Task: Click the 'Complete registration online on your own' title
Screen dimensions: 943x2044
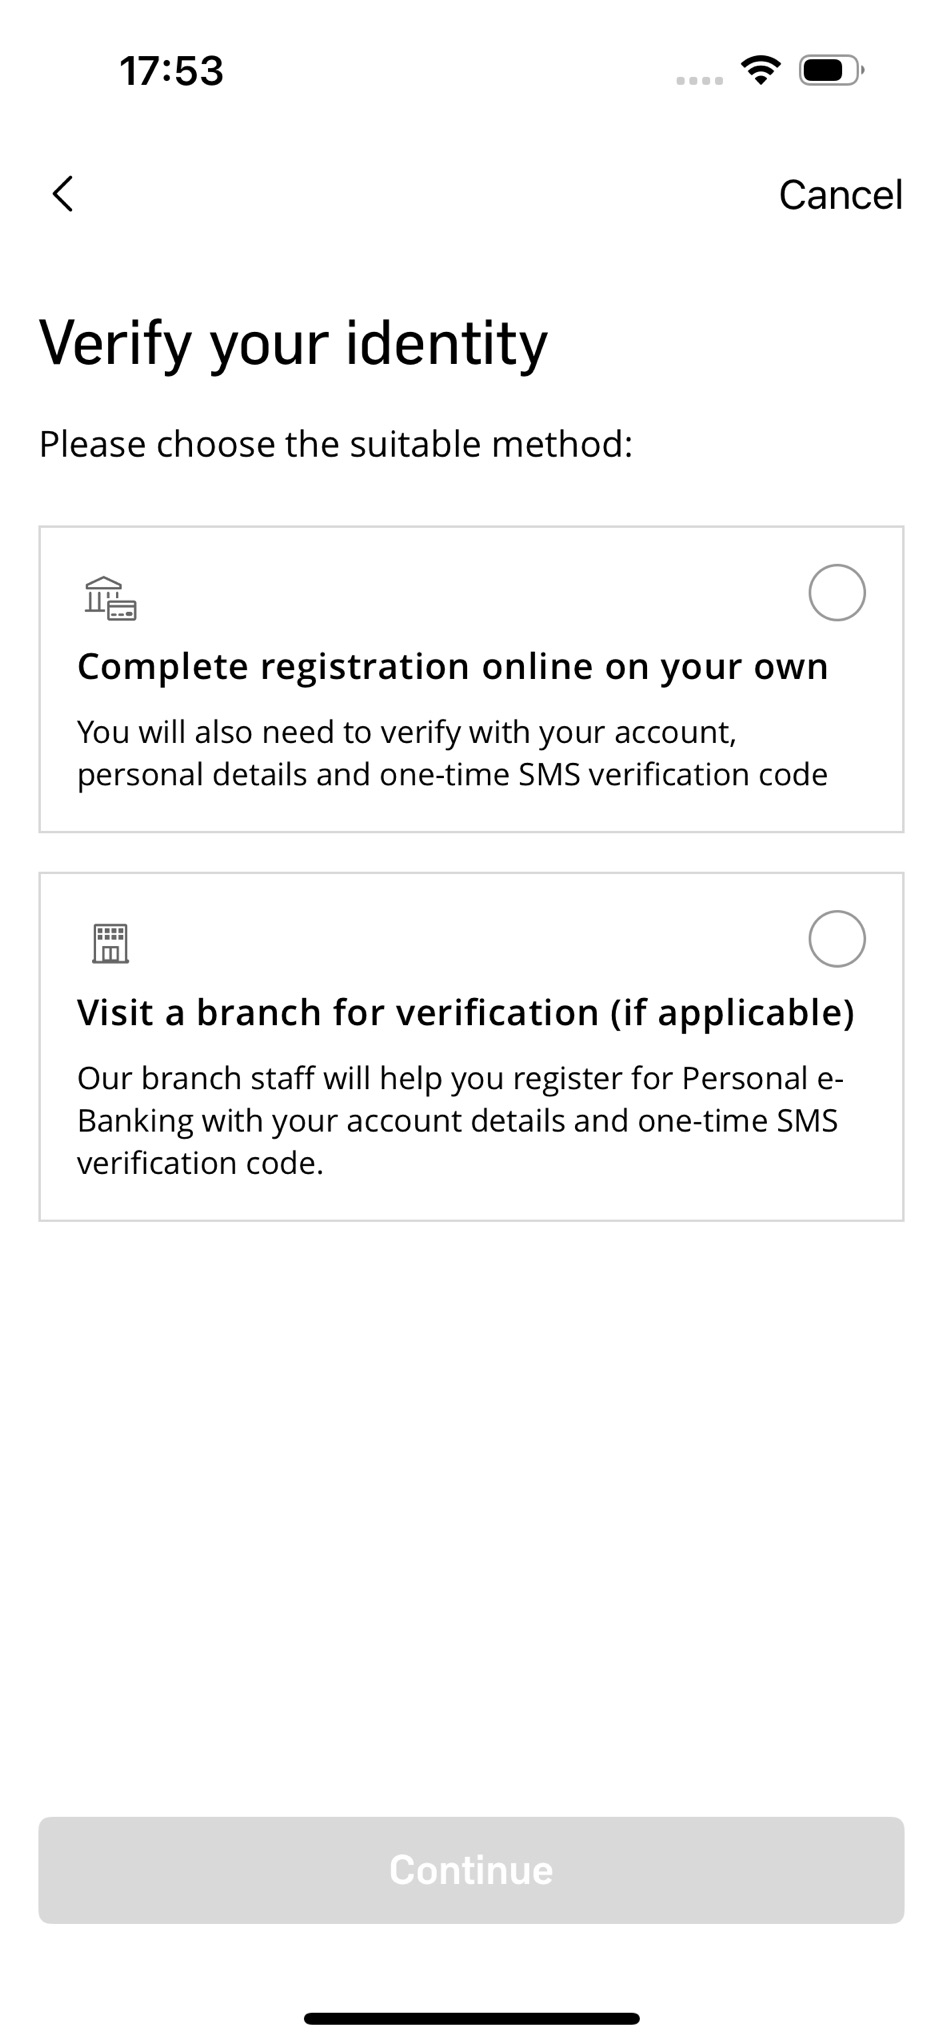Action: tap(452, 667)
